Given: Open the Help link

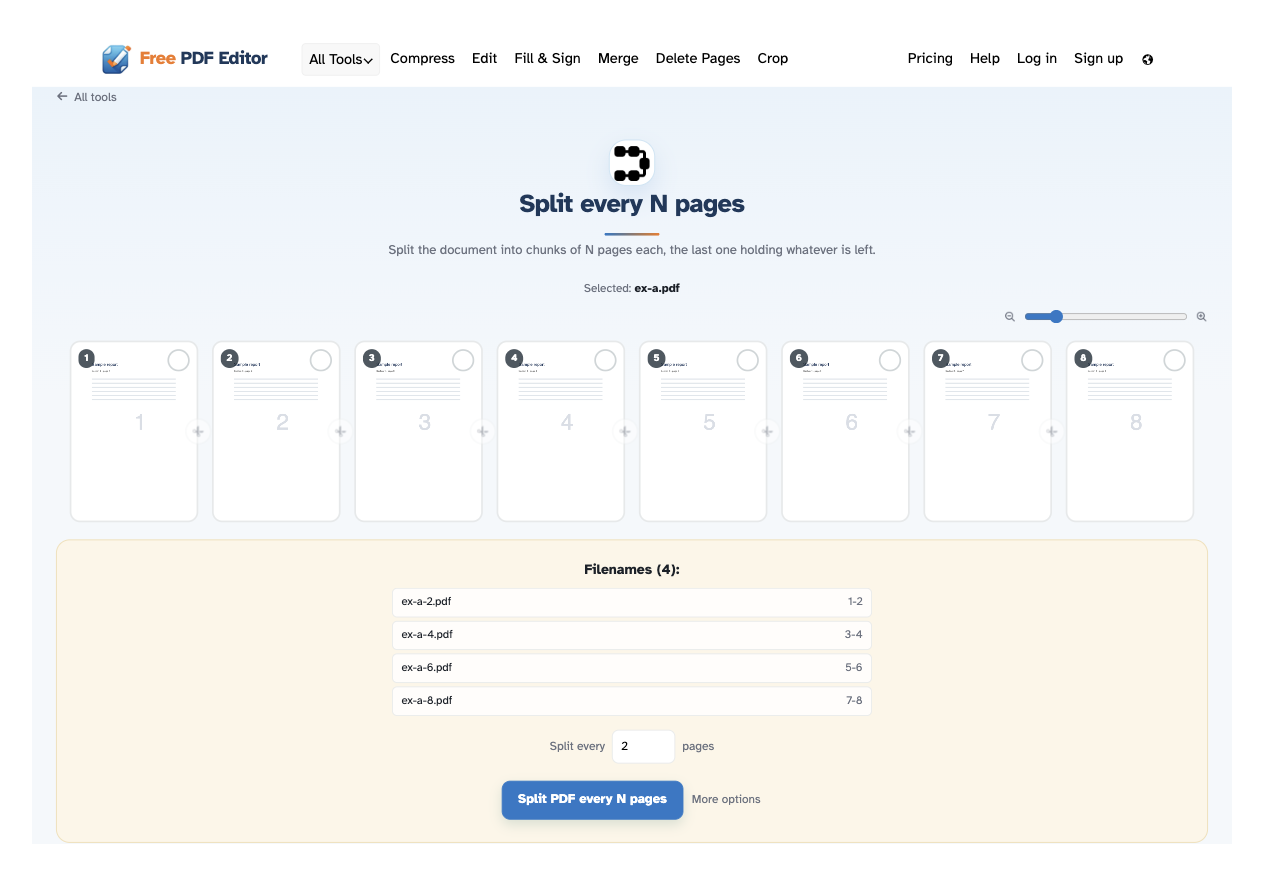Looking at the screenshot, I should [985, 59].
